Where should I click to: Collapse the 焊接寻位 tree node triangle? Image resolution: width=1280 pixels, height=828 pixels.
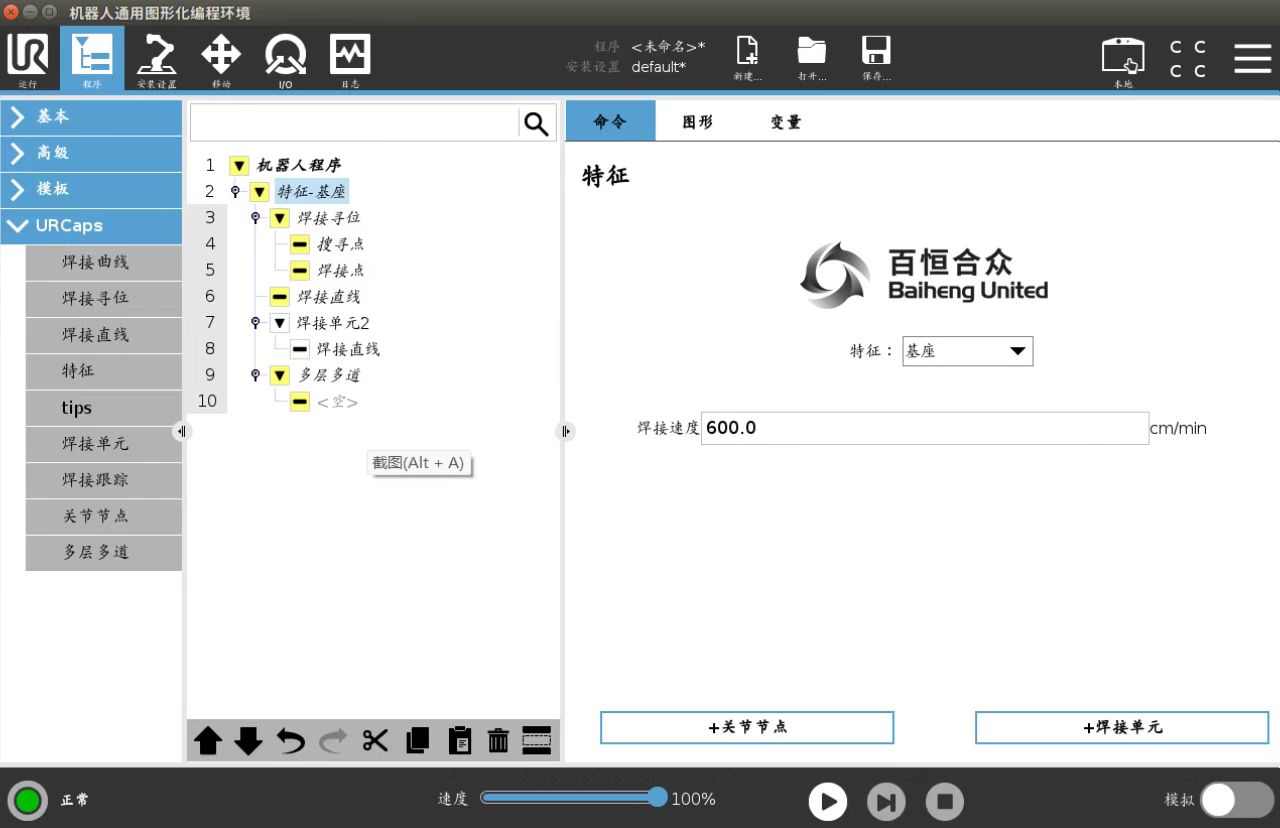pyautogui.click(x=279, y=218)
